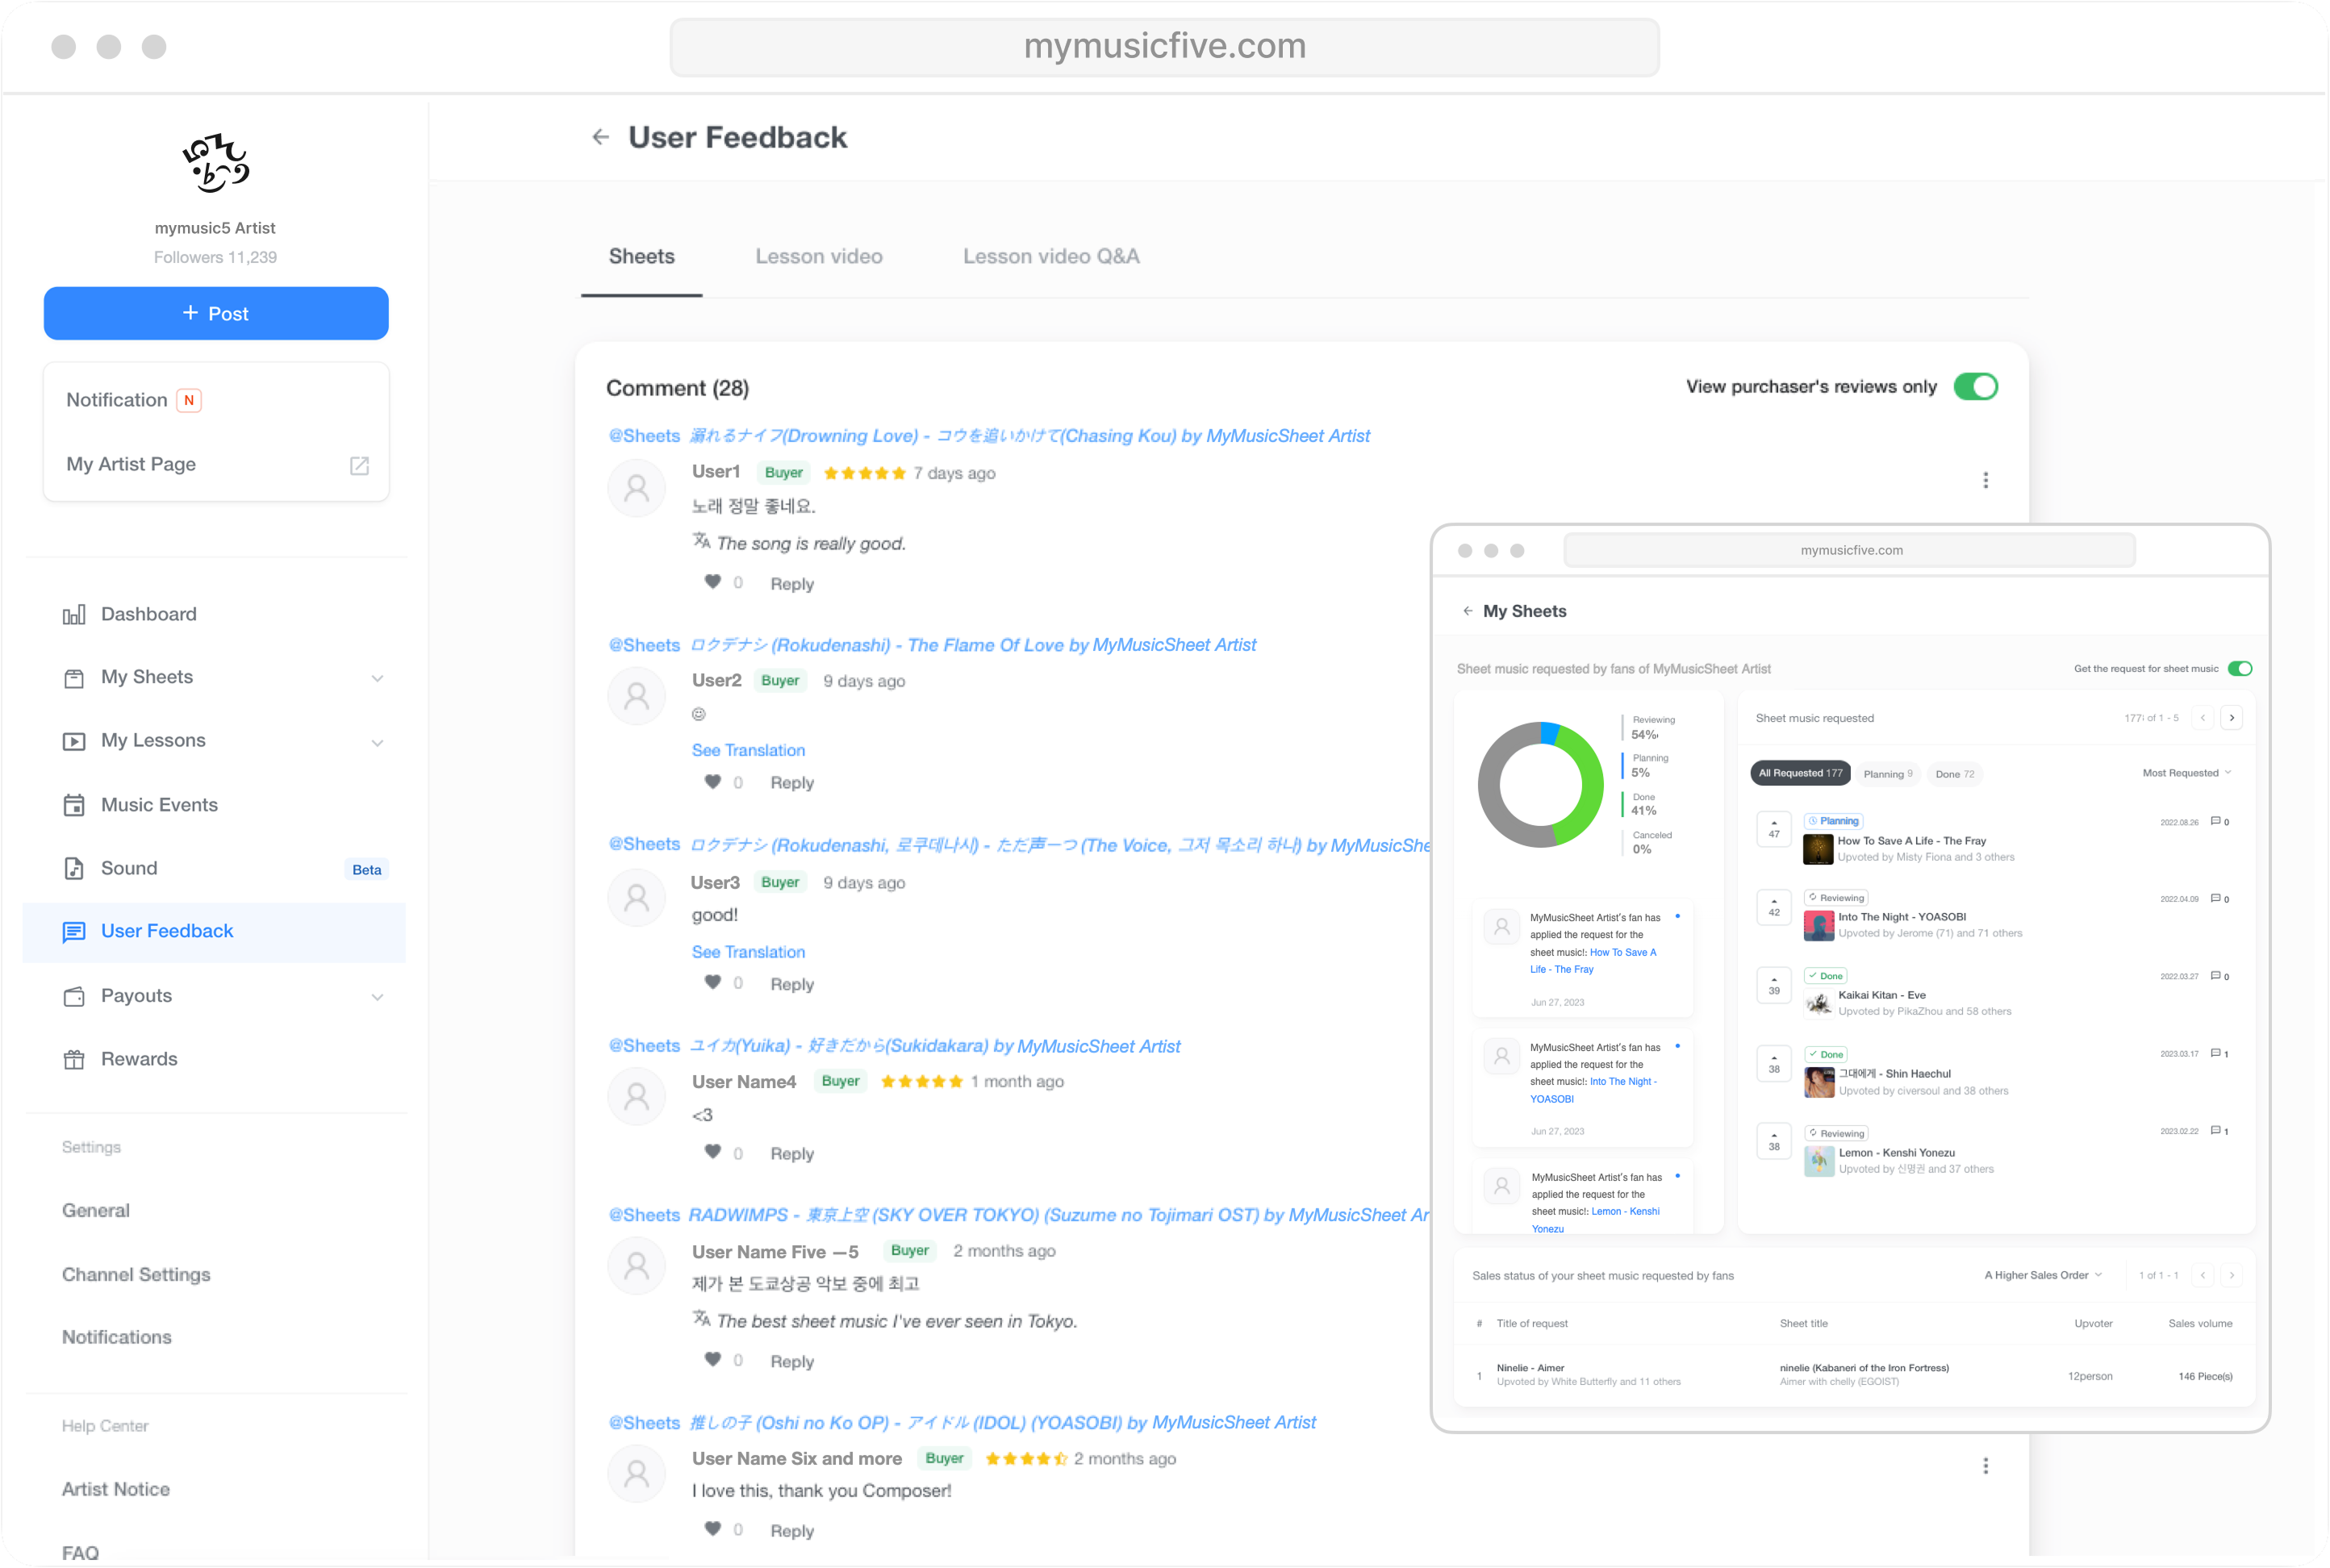Open external link icon next to My Artist Page

tap(359, 465)
